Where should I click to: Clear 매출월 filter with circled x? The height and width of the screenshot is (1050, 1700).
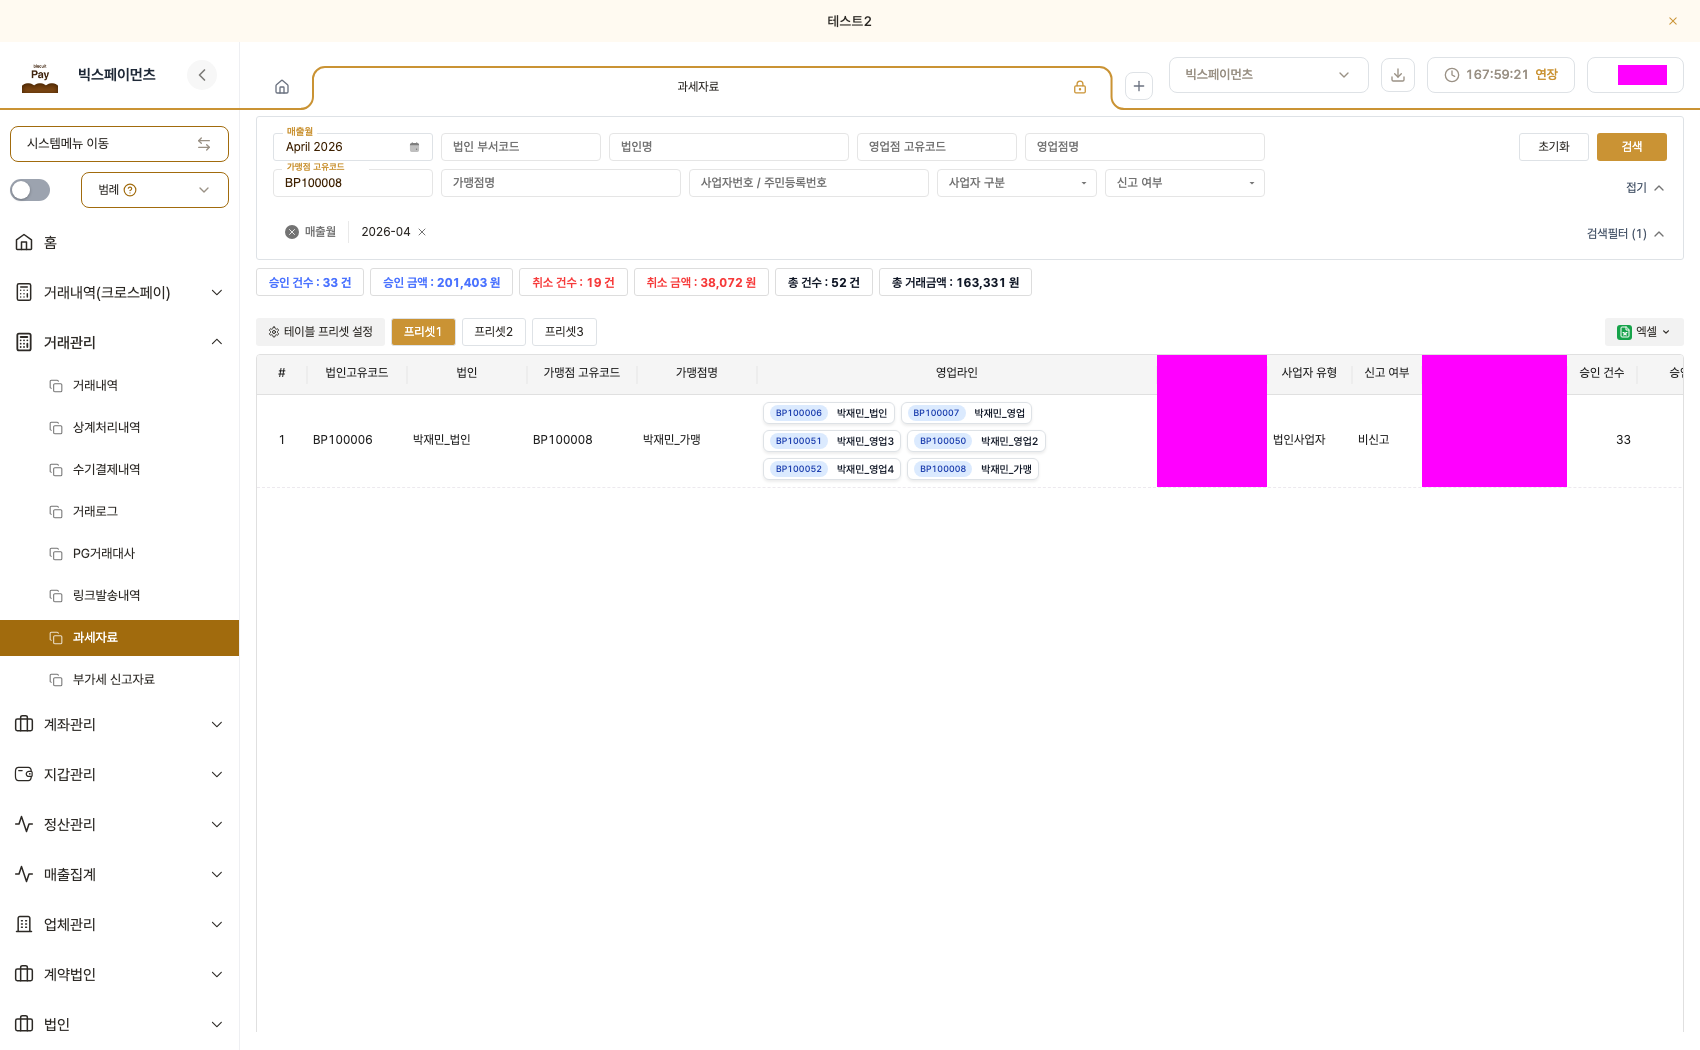click(292, 232)
